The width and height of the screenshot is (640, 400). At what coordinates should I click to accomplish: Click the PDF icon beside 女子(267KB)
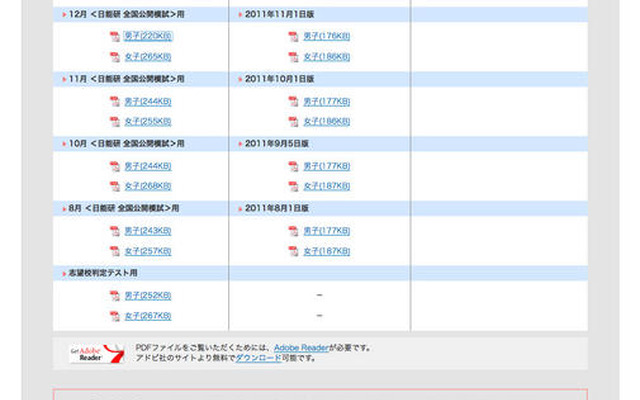click(115, 316)
